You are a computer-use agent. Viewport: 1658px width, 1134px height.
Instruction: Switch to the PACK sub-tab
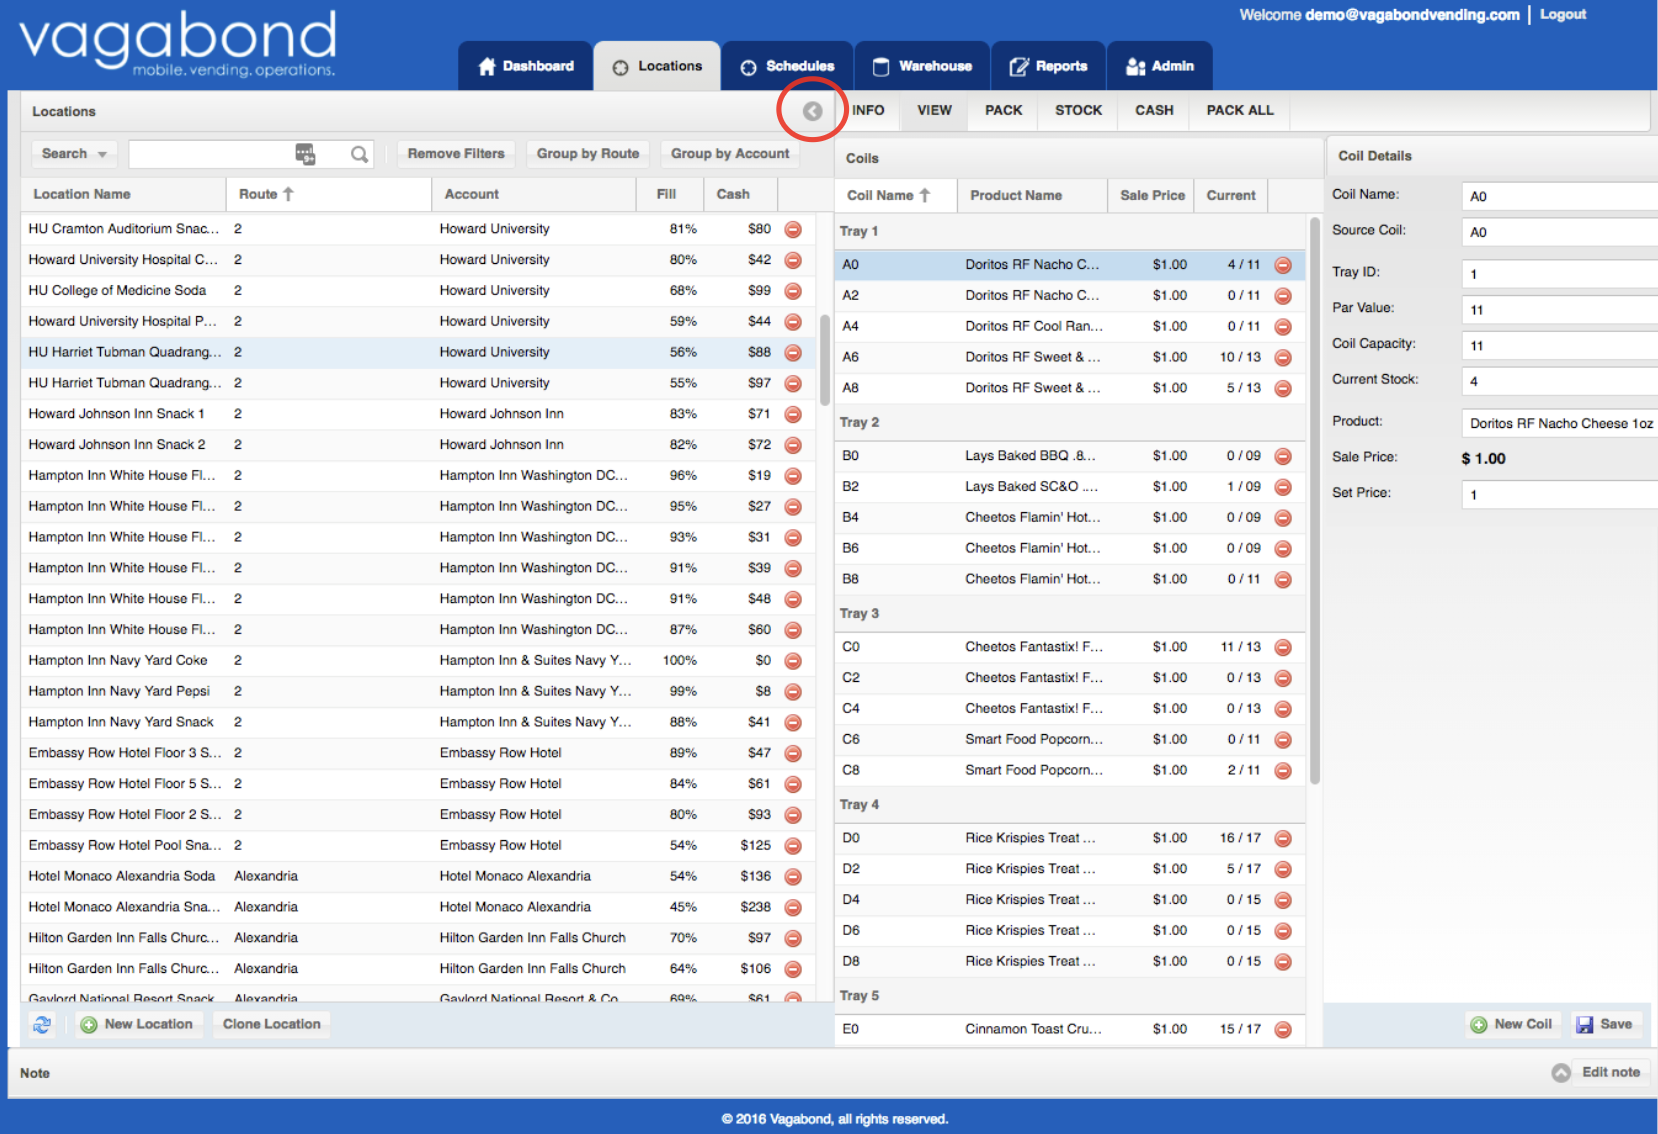tap(1003, 110)
